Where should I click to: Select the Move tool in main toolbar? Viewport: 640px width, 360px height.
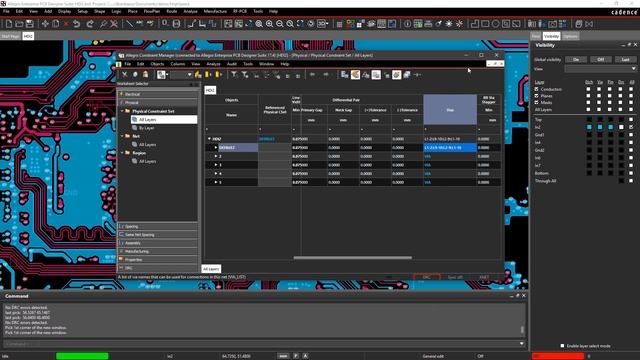(x=45, y=24)
